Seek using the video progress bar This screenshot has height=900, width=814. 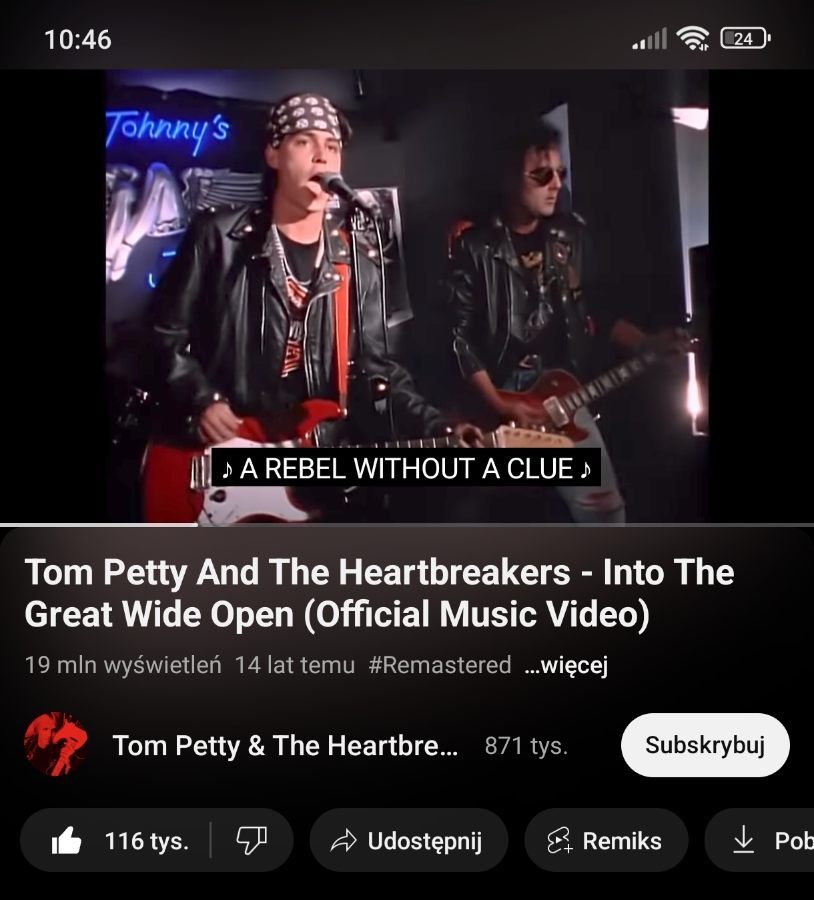[x=407, y=525]
